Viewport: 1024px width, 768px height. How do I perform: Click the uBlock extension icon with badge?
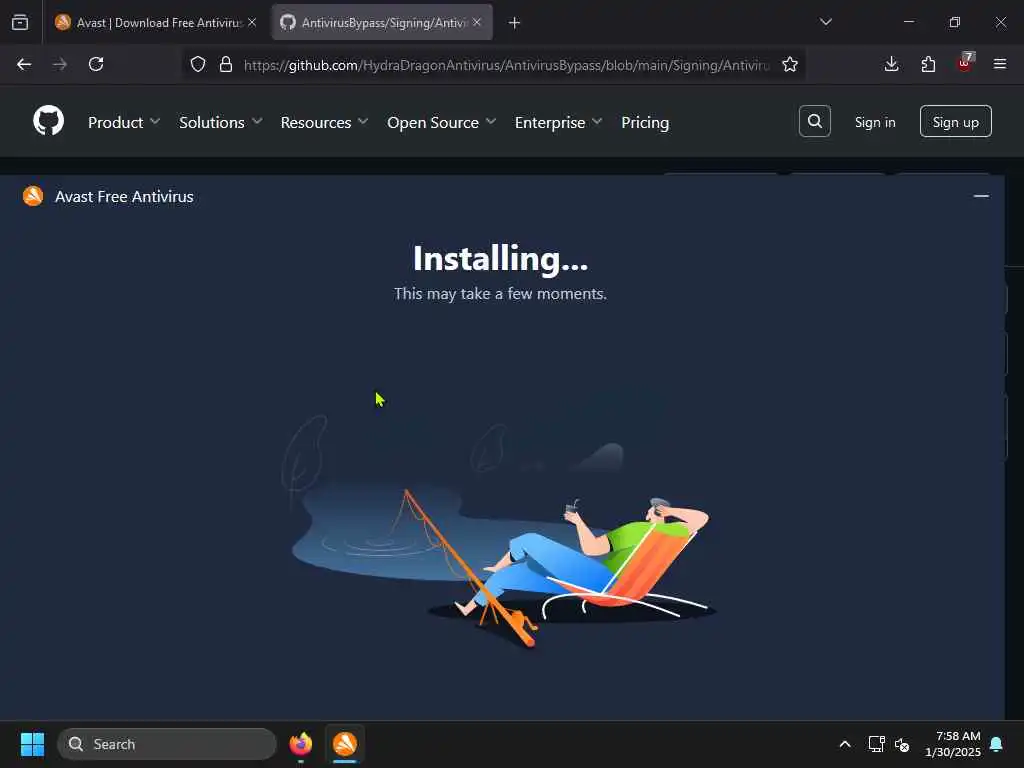(x=965, y=63)
